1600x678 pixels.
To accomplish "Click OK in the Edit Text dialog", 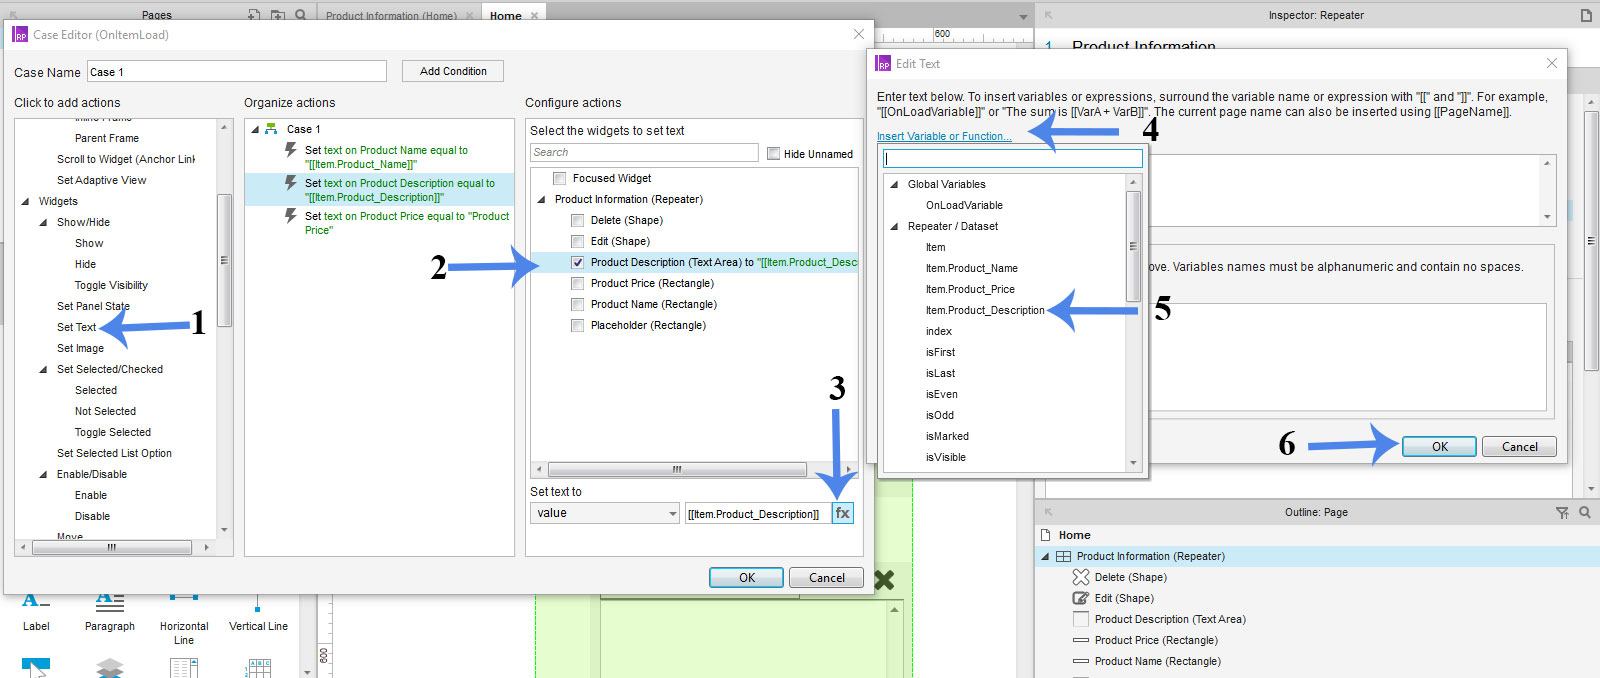I will coord(1440,446).
